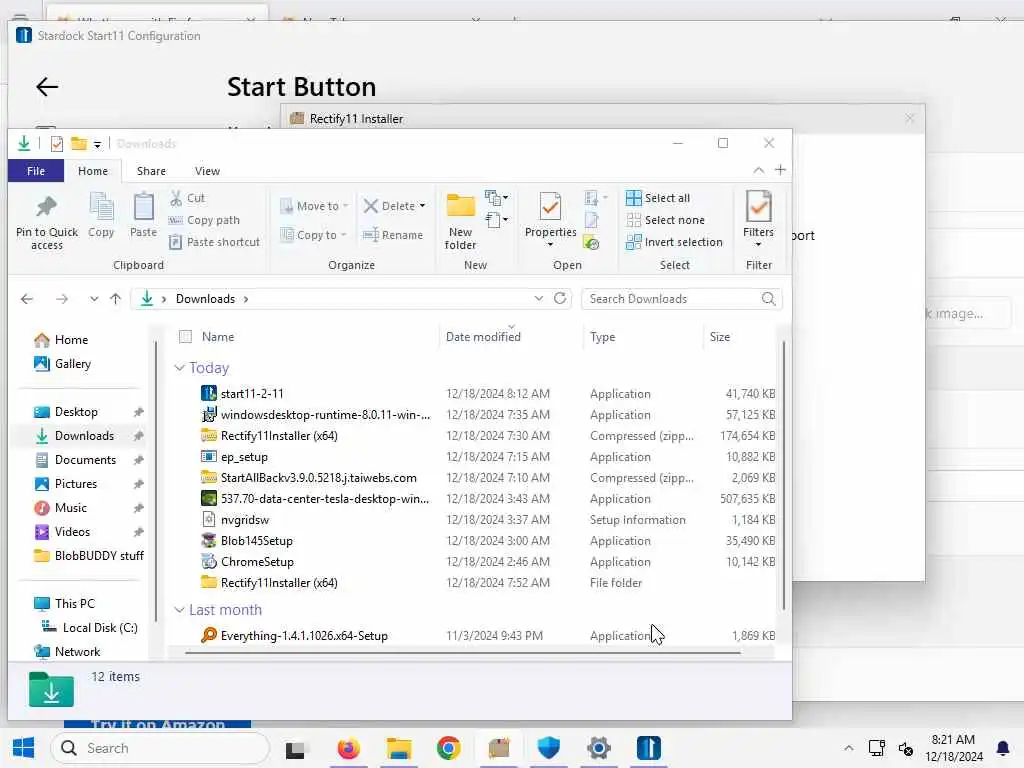Screen dimensions: 1024x768
Task: Click the Settings gear taskbar icon
Action: (x=599, y=748)
